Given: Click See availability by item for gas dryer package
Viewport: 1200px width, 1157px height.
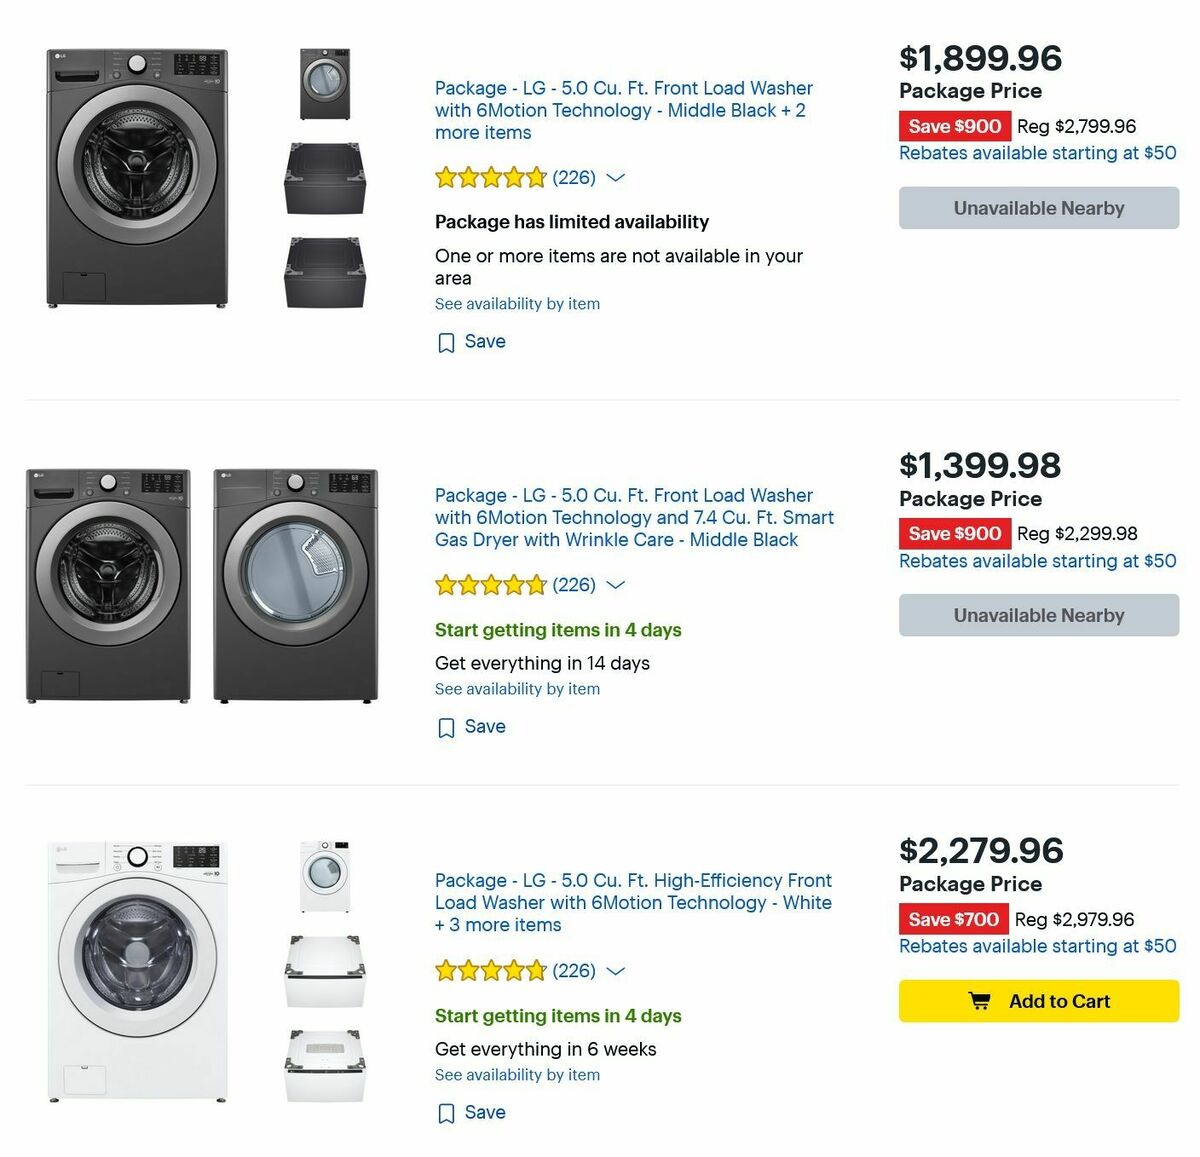Looking at the screenshot, I should (516, 689).
